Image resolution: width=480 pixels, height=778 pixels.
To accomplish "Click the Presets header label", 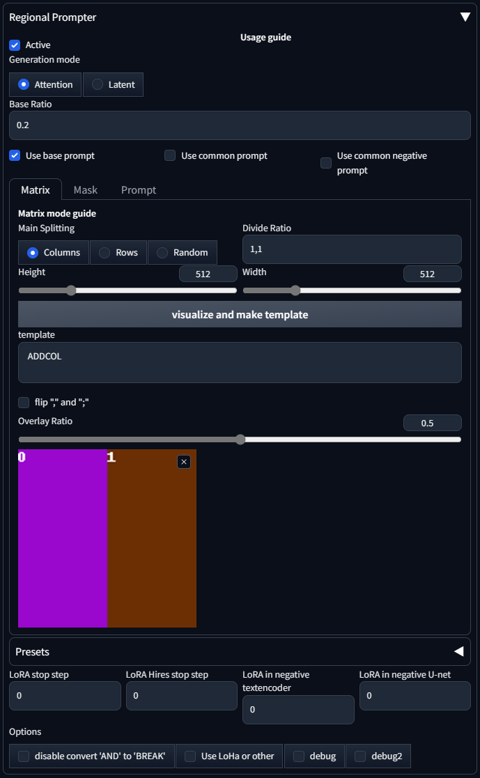I will coord(32,652).
